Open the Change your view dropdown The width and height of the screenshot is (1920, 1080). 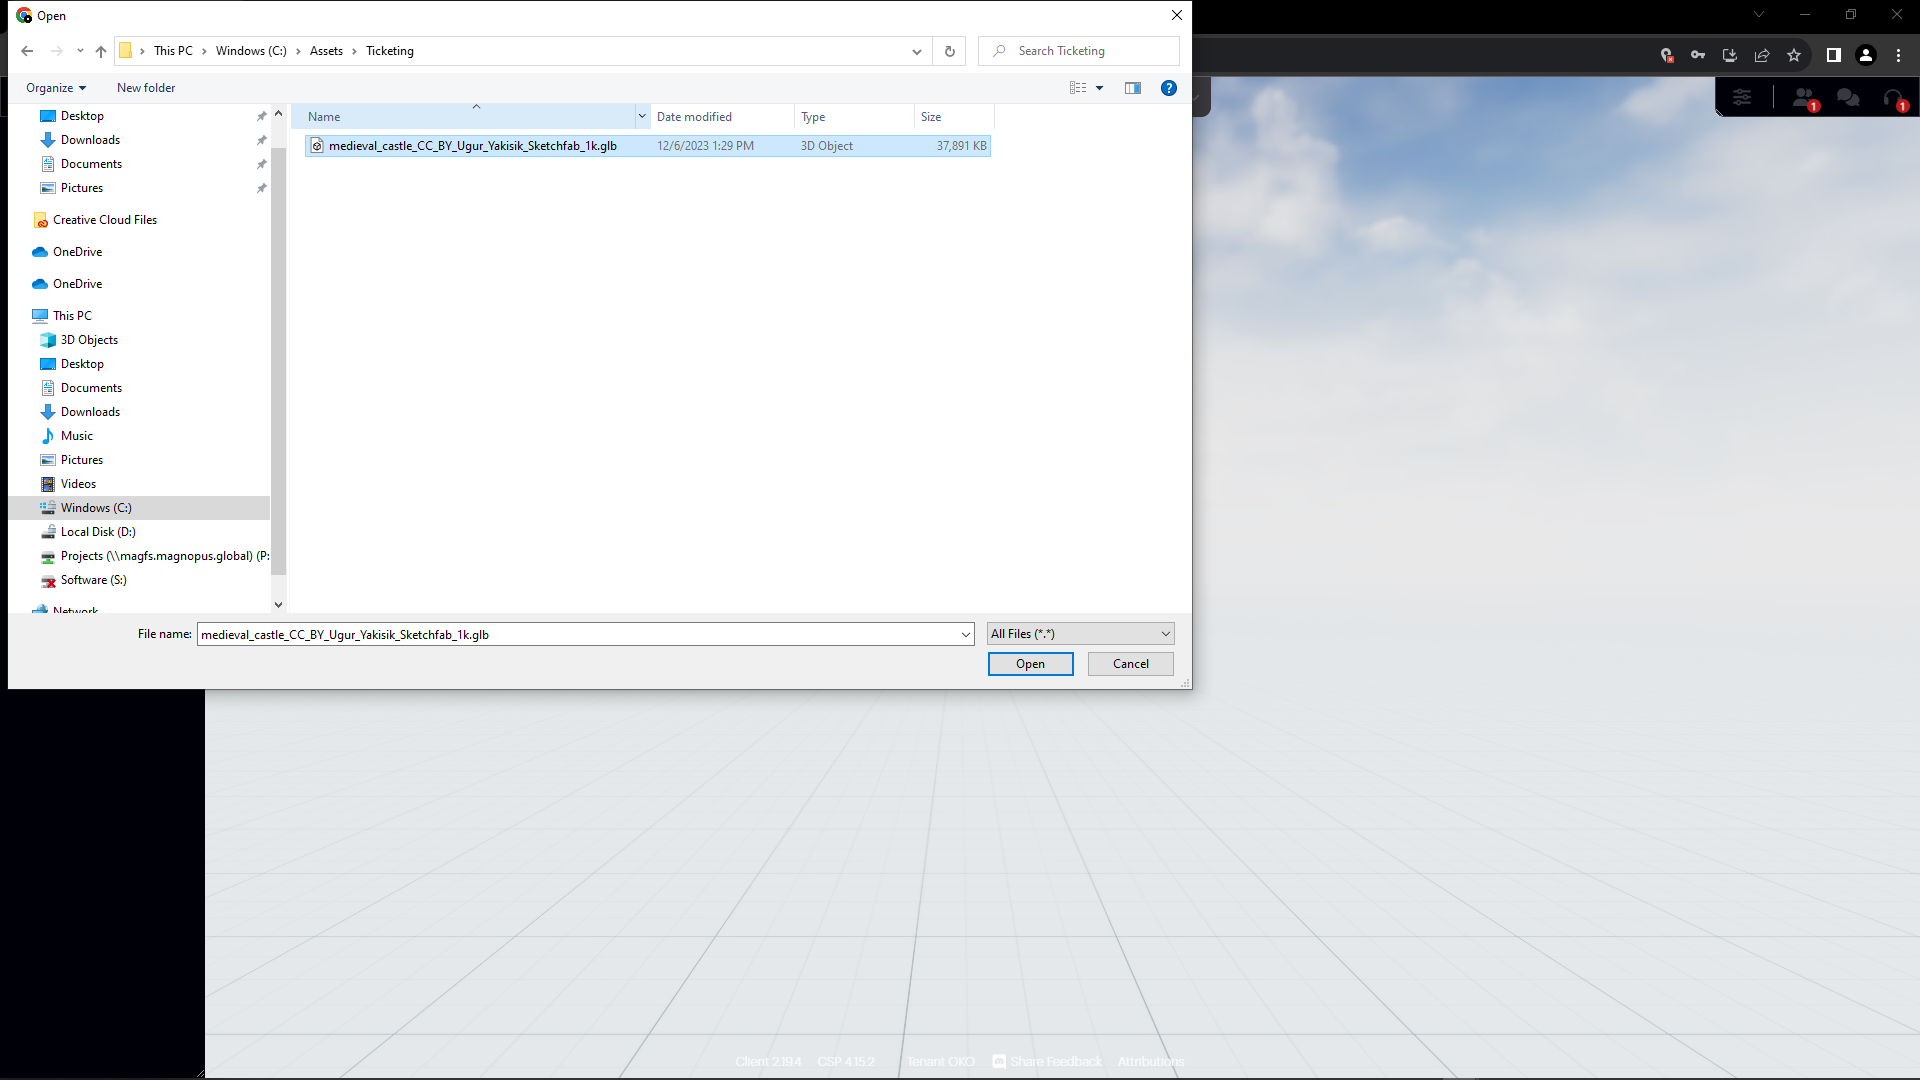point(1099,88)
